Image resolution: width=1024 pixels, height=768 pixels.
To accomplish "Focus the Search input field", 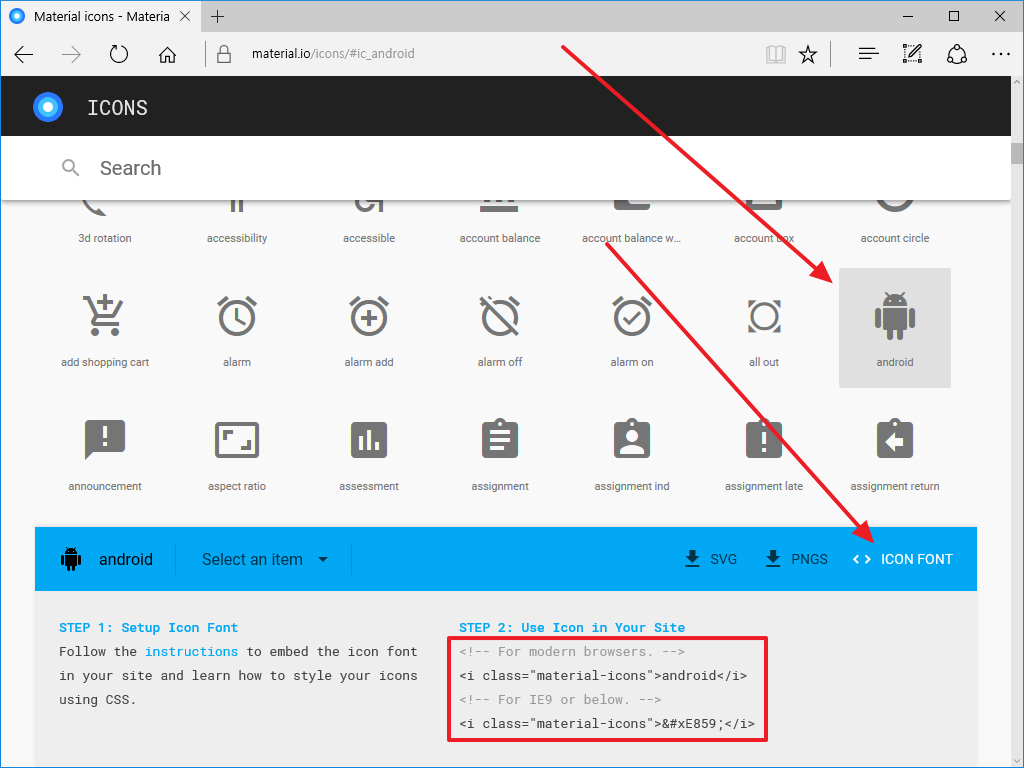I will pos(506,168).
